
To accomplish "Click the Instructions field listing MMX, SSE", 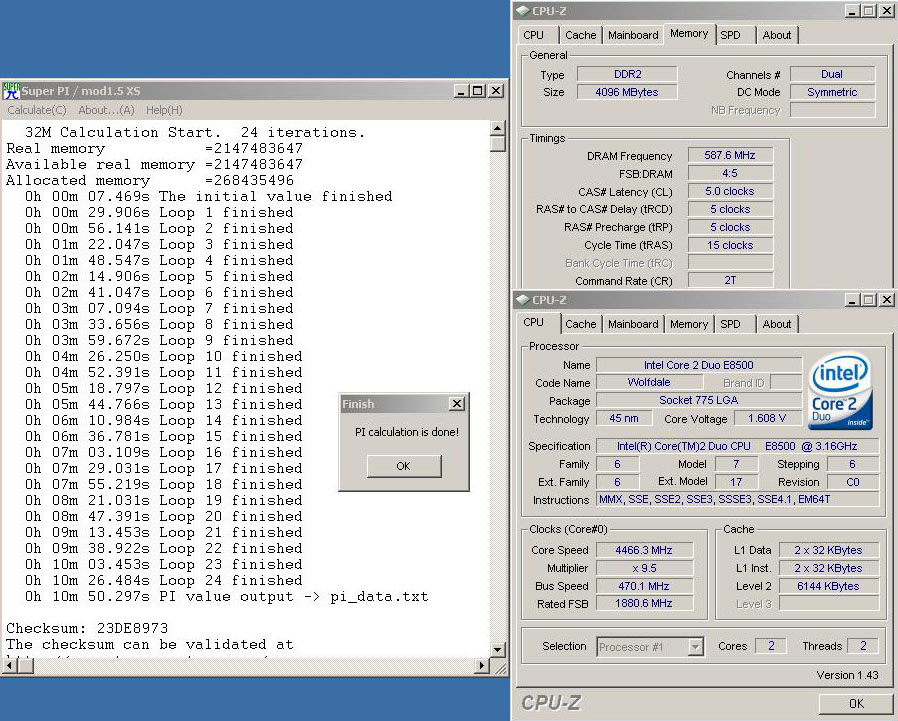I will pos(738,499).
